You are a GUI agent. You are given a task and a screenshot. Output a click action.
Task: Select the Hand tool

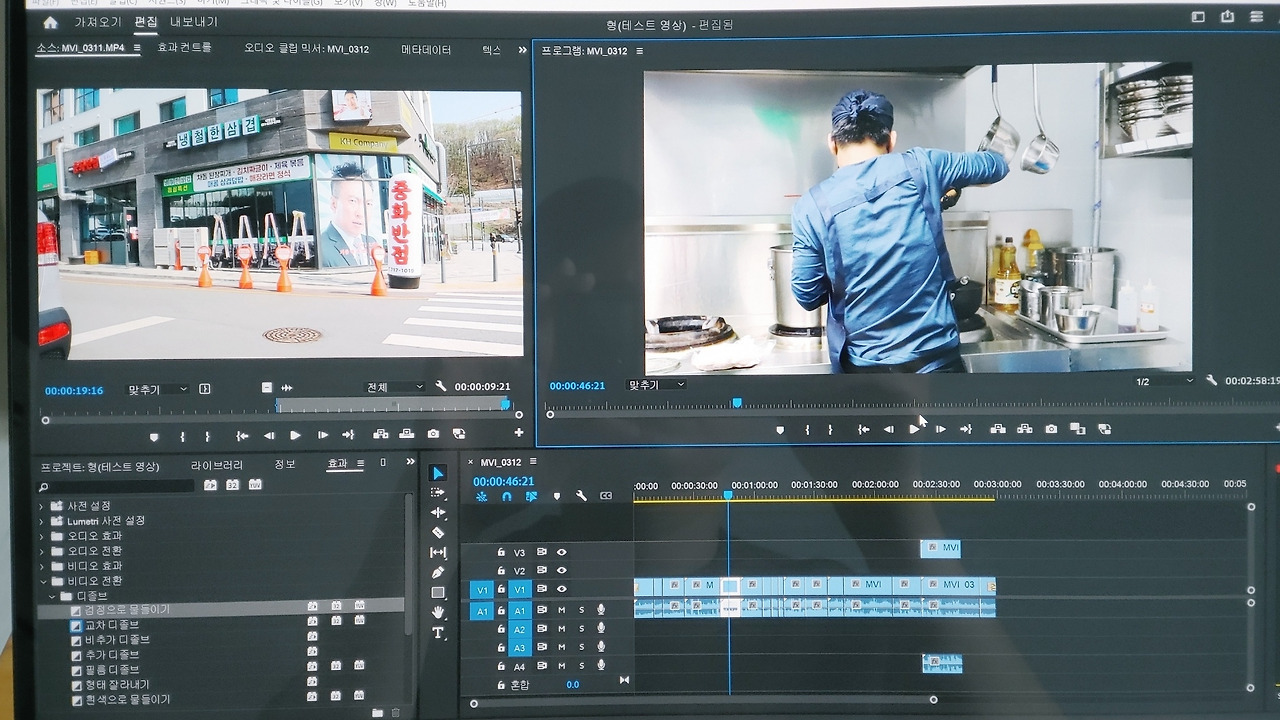pos(438,612)
